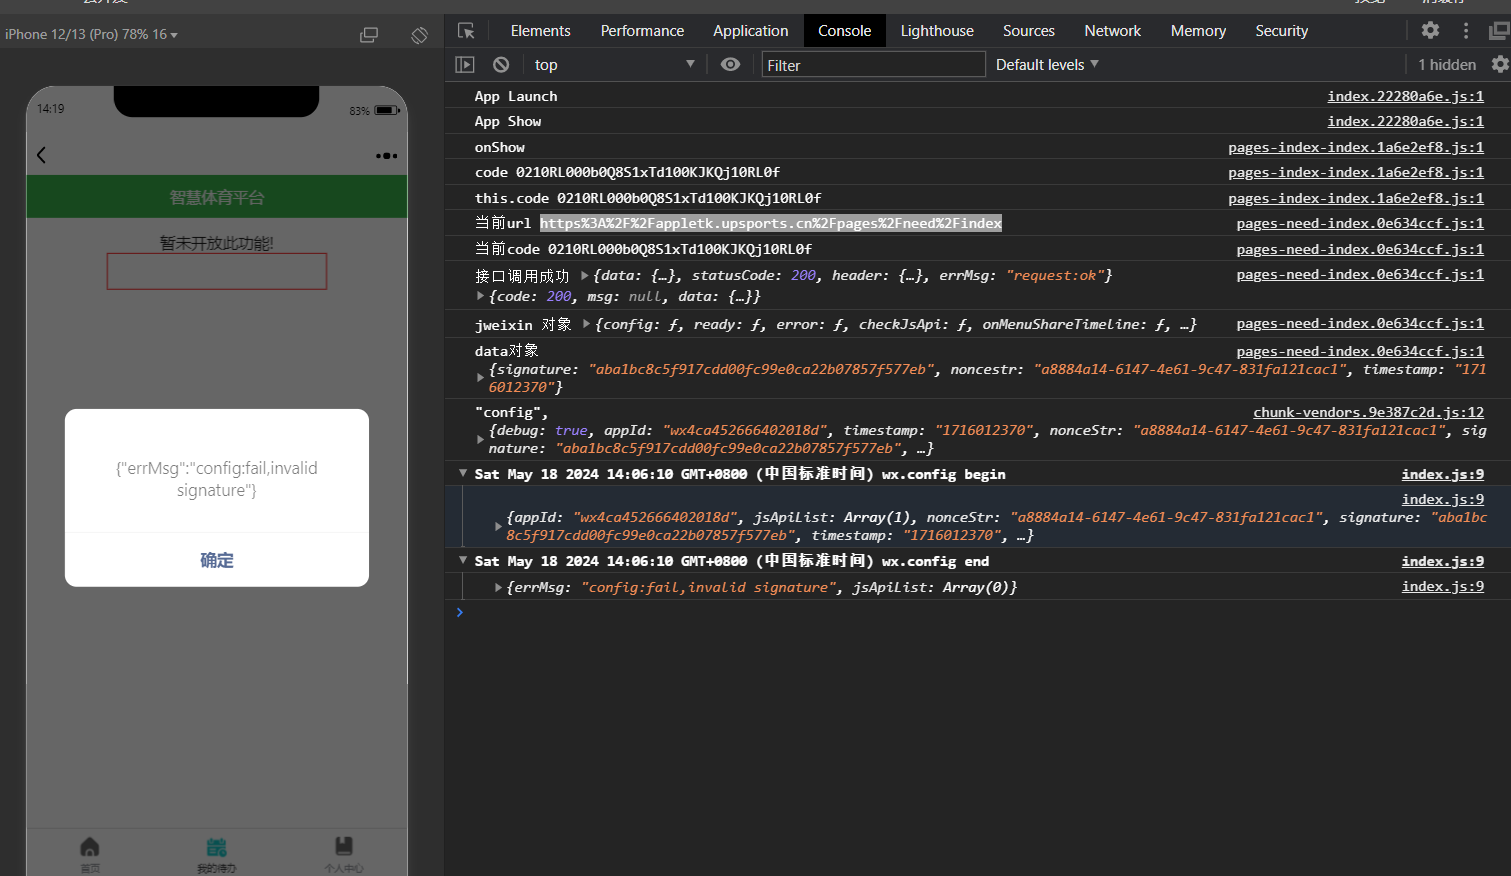Expand the data对象 signature object
Viewport: 1511px width, 876px height.
pos(480,378)
